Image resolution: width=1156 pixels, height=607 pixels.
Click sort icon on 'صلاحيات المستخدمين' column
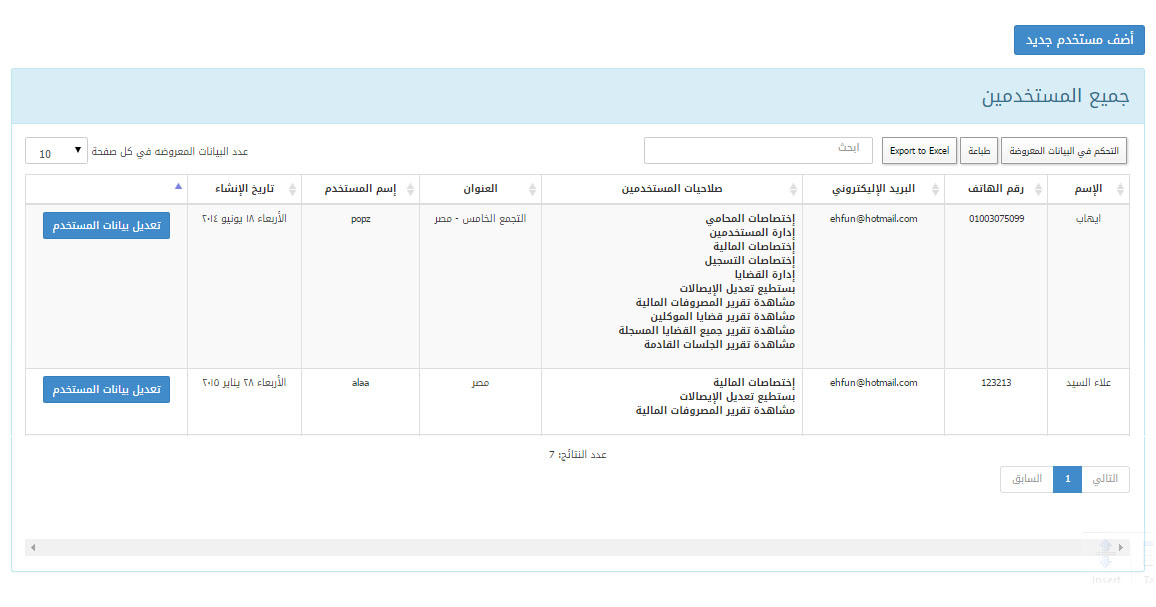tap(793, 189)
